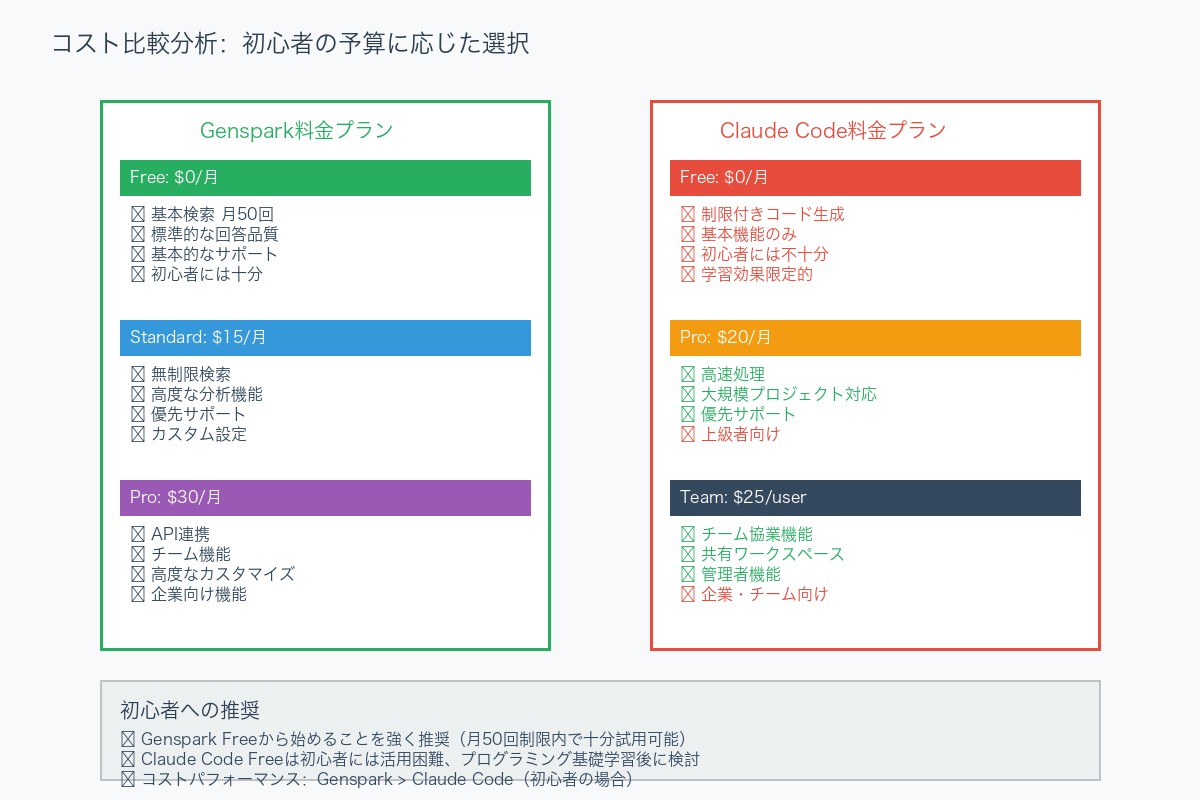
Task: Select the dark Team: $25/user bar
Action: tap(875, 498)
